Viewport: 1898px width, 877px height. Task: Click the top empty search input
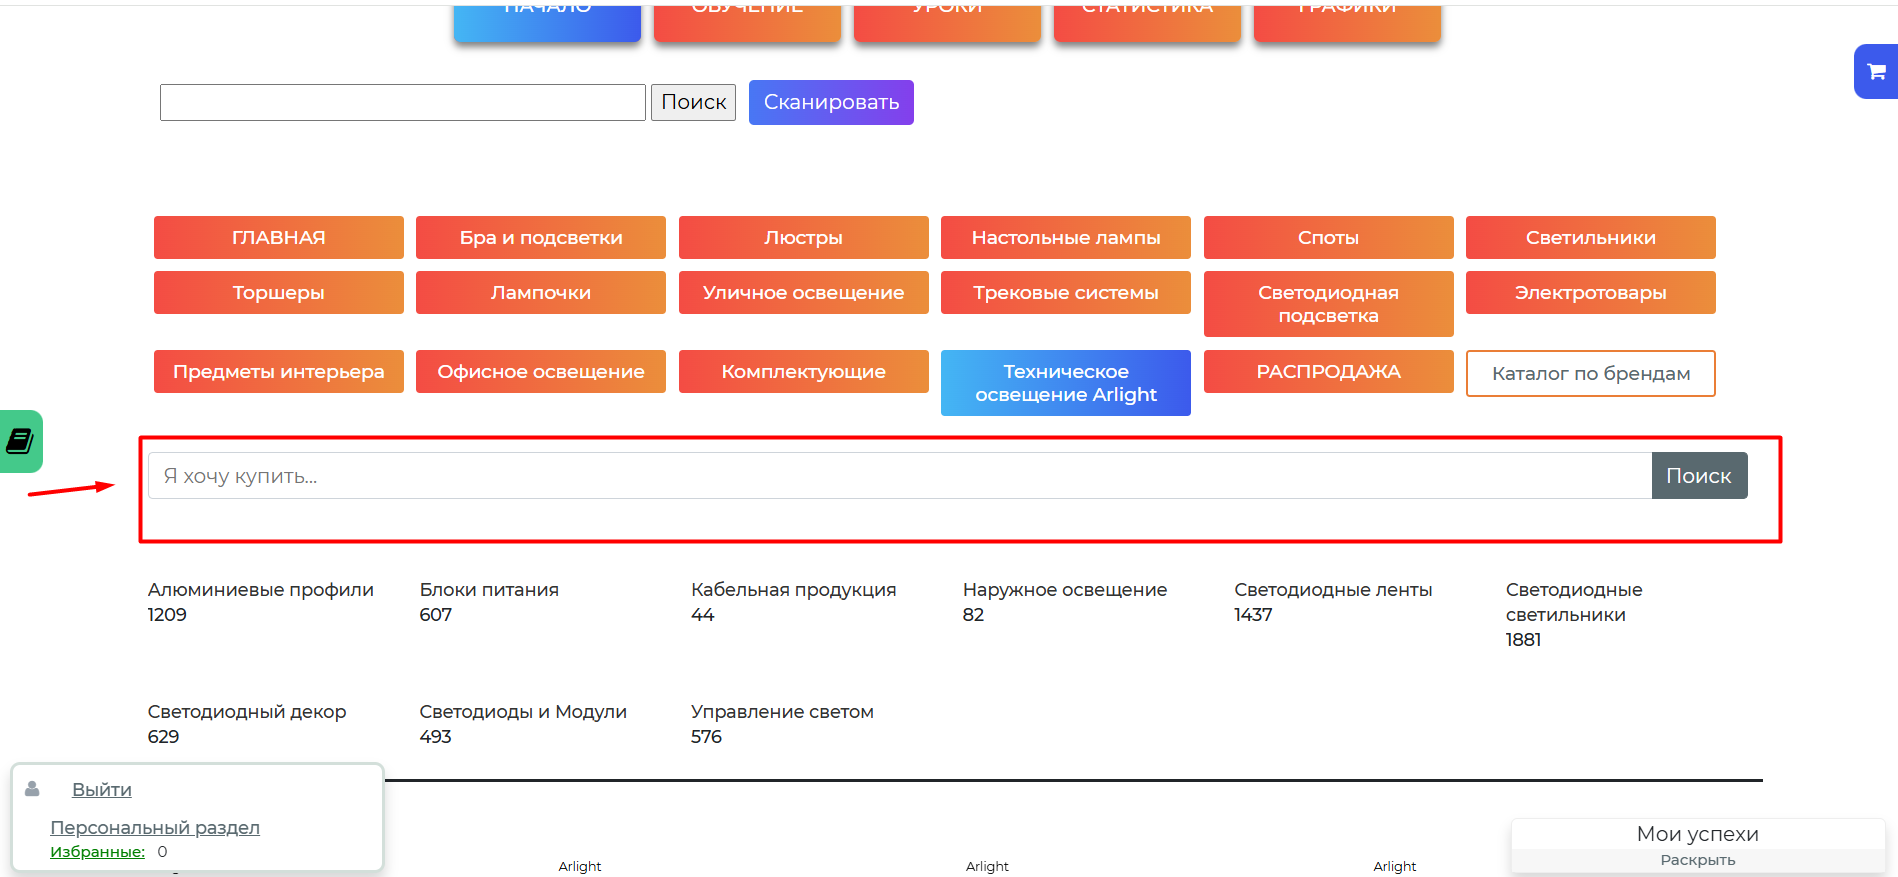[402, 102]
